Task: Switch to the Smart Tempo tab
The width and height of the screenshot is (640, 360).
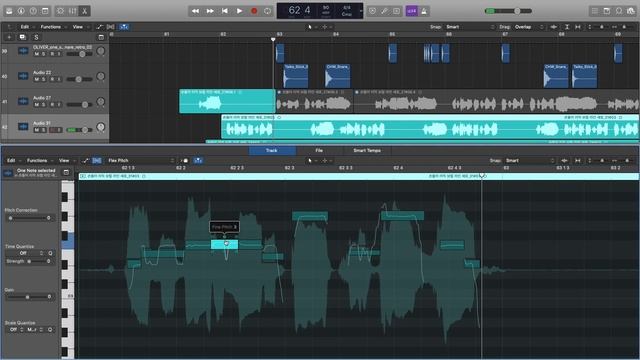Action: (367, 151)
